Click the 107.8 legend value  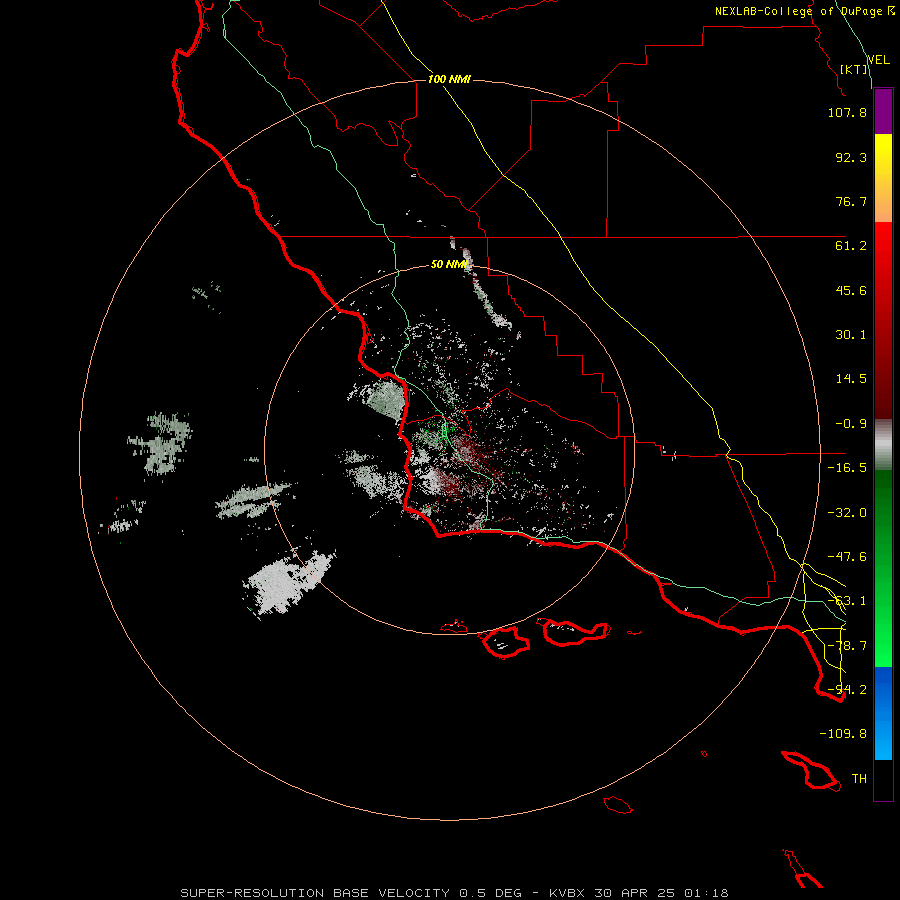pyautogui.click(x=847, y=112)
